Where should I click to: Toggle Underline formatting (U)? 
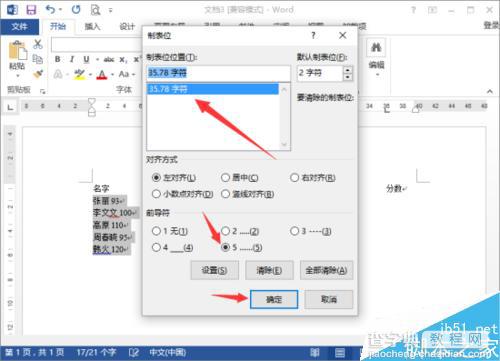point(86,59)
